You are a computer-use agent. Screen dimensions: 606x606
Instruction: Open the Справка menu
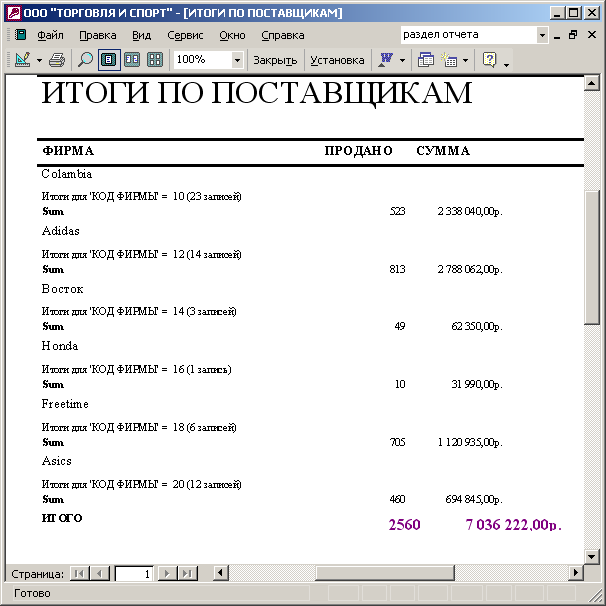283,35
